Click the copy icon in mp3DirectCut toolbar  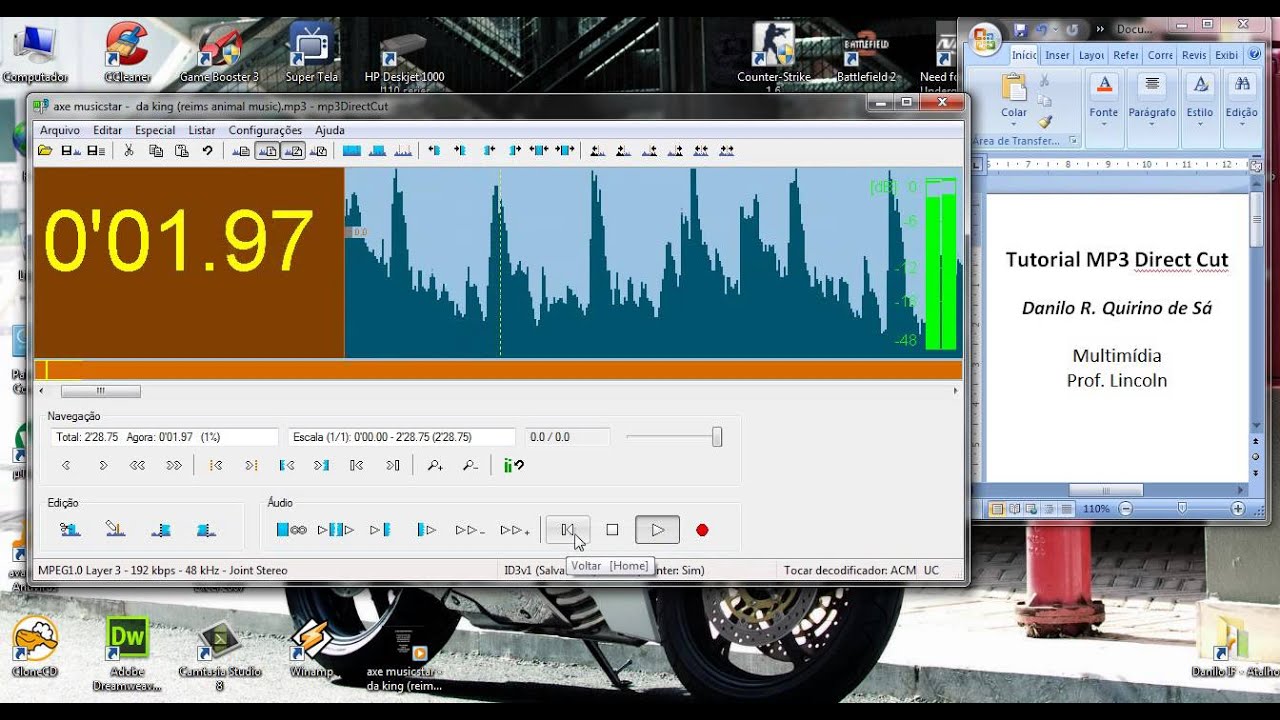click(x=156, y=151)
